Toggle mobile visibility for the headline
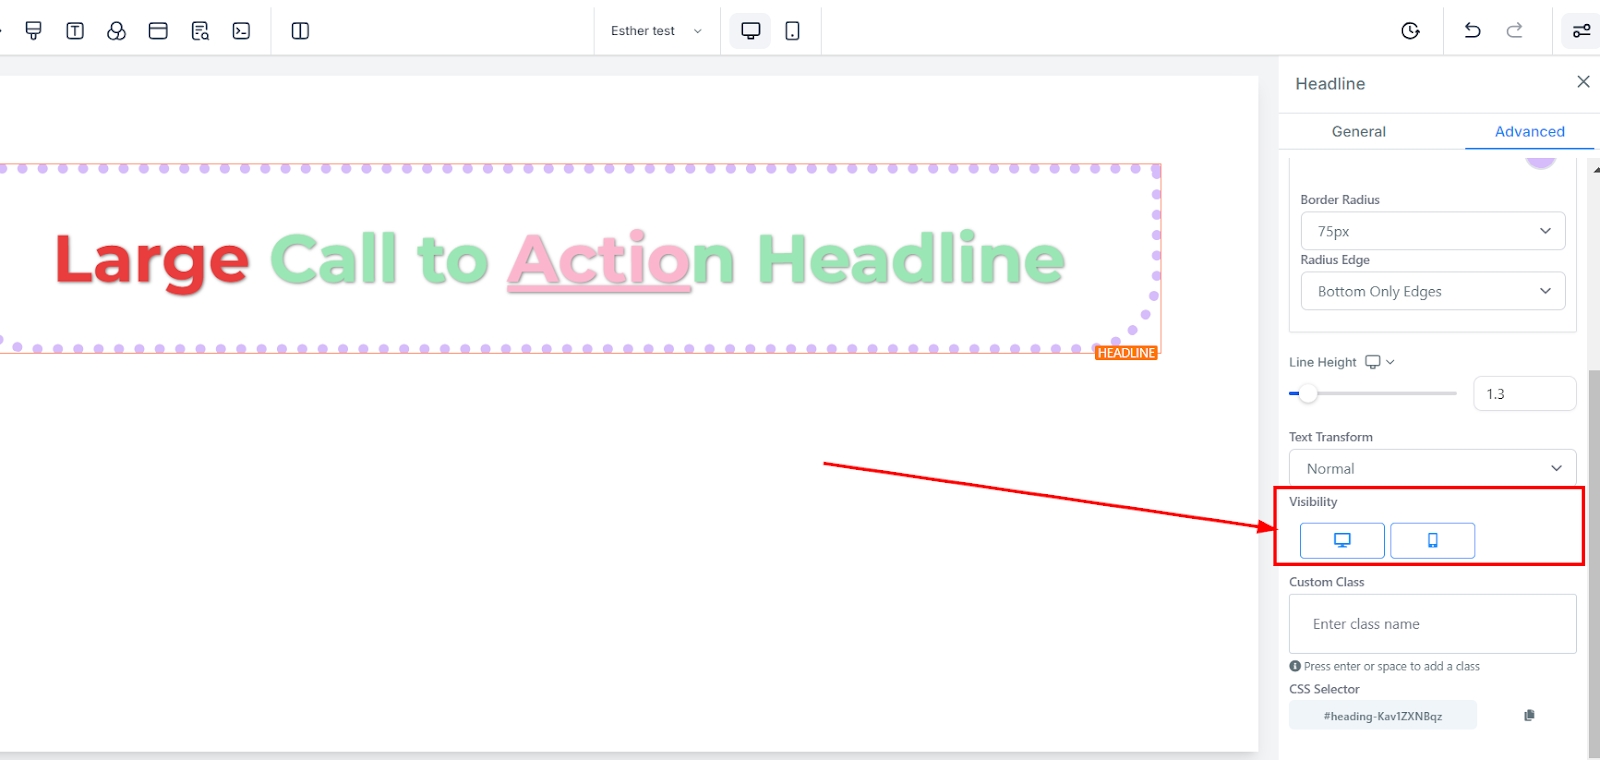 (x=1432, y=540)
